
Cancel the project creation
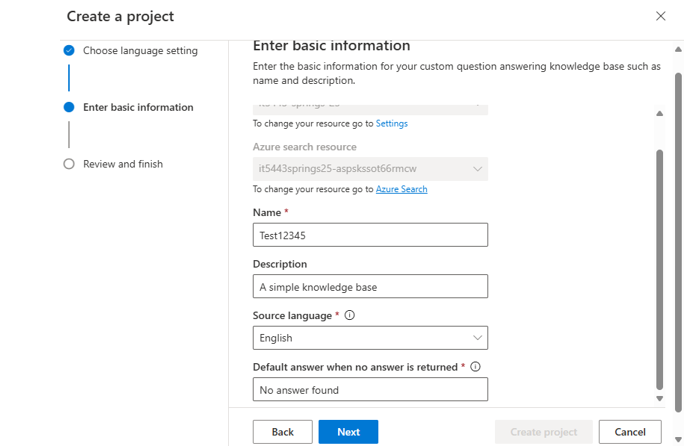[x=629, y=432]
